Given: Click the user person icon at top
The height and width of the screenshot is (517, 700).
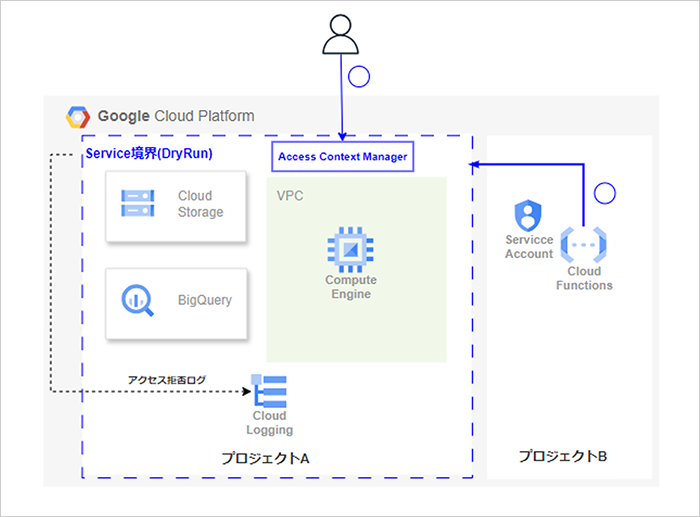Looking at the screenshot, I should coord(341,34).
